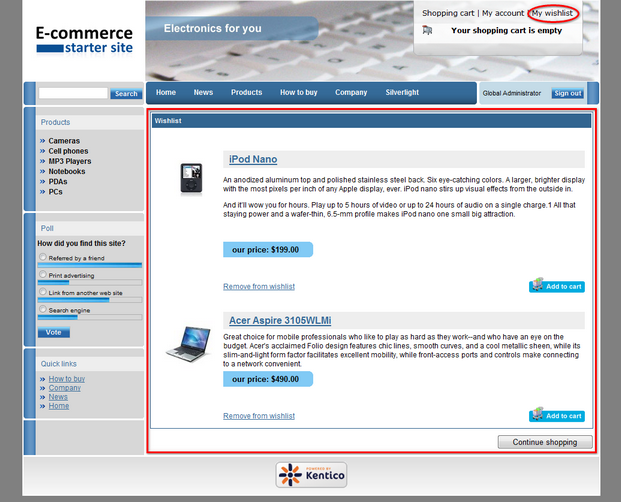Click the Acer price label $490.00
Viewport: 621px width, 502px height.
268,379
